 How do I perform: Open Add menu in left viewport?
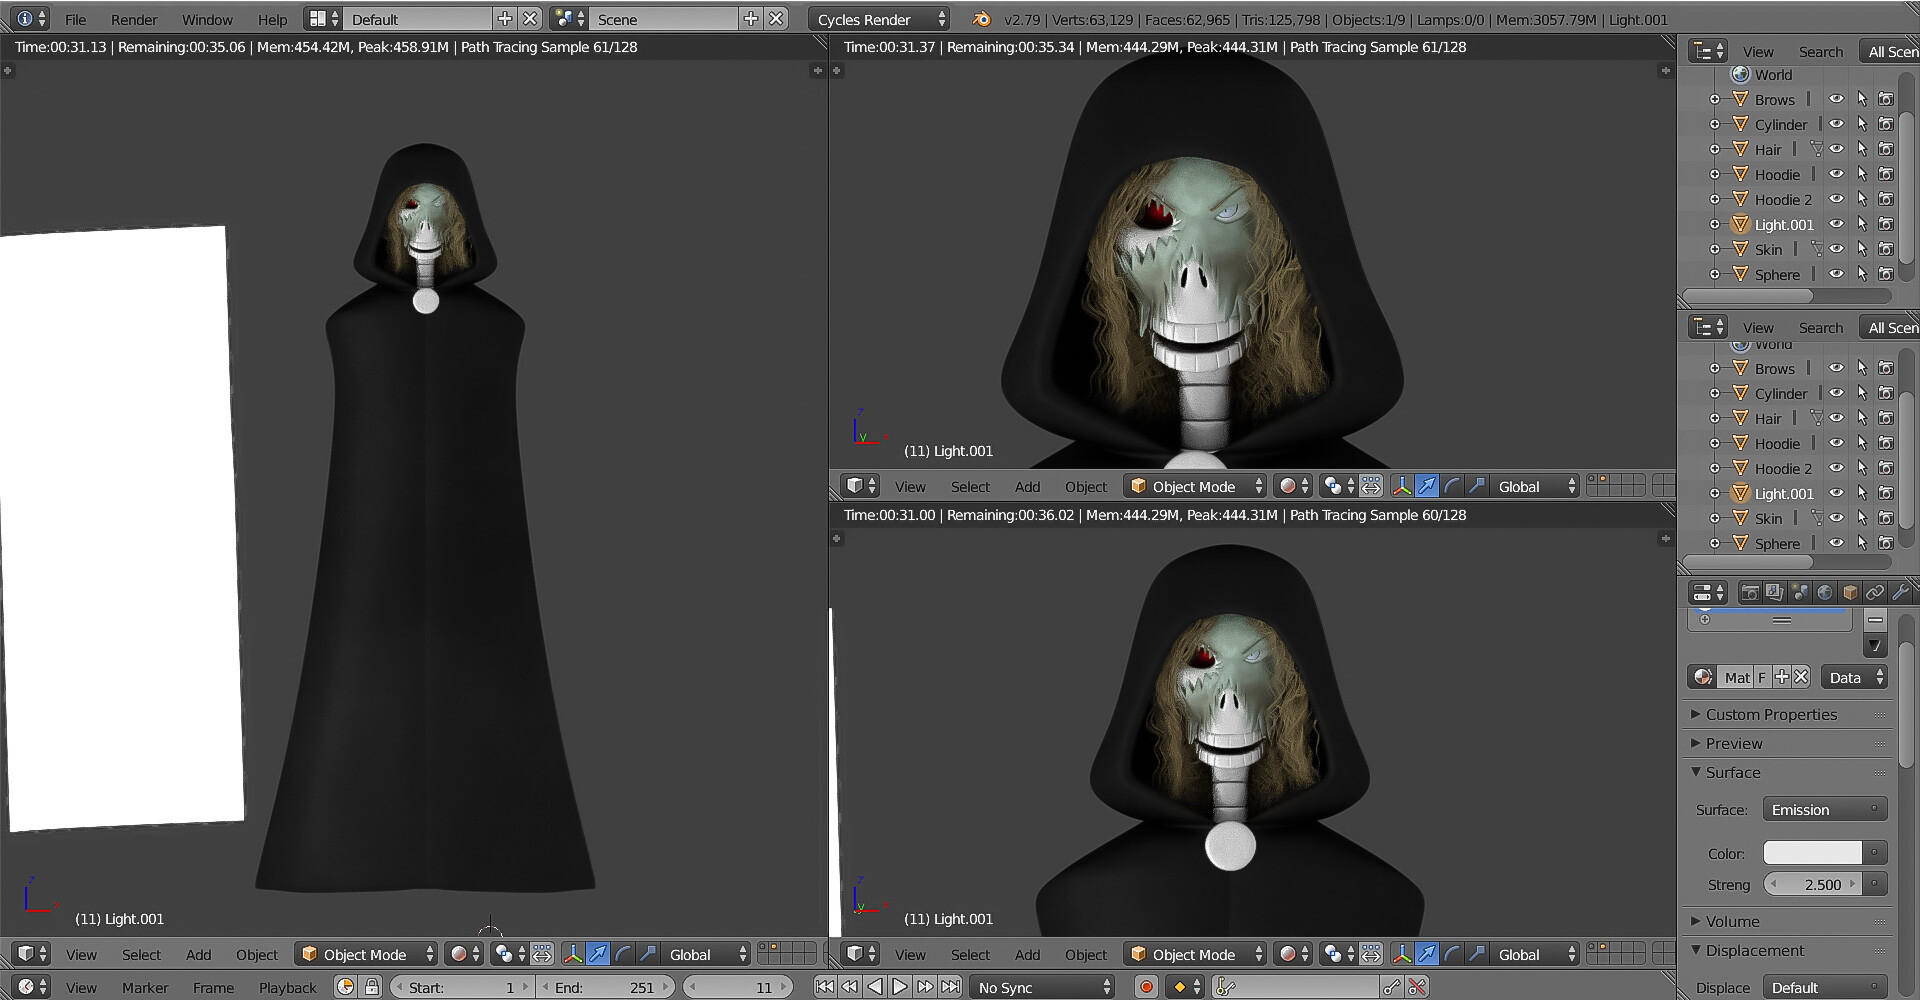click(198, 954)
